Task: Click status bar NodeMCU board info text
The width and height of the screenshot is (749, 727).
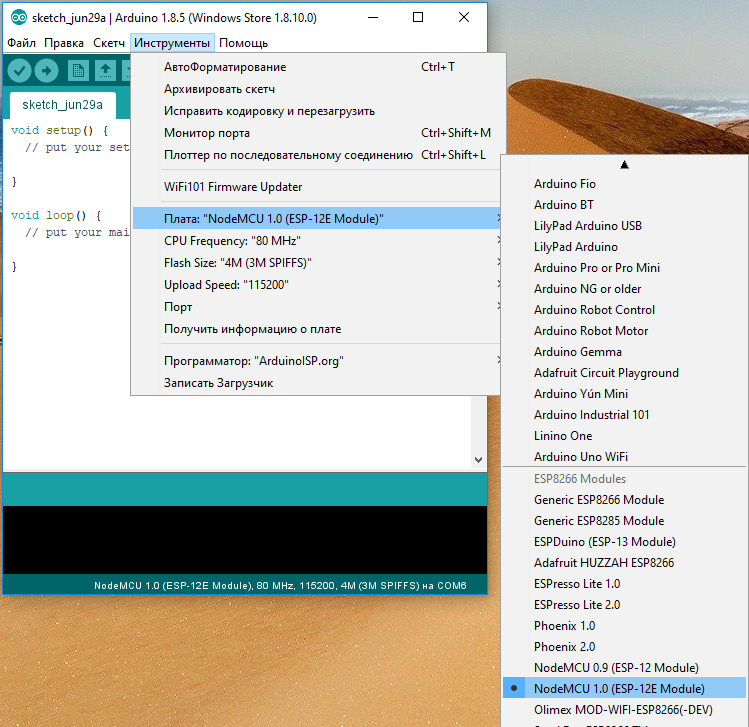Action: pyautogui.click(x=280, y=586)
